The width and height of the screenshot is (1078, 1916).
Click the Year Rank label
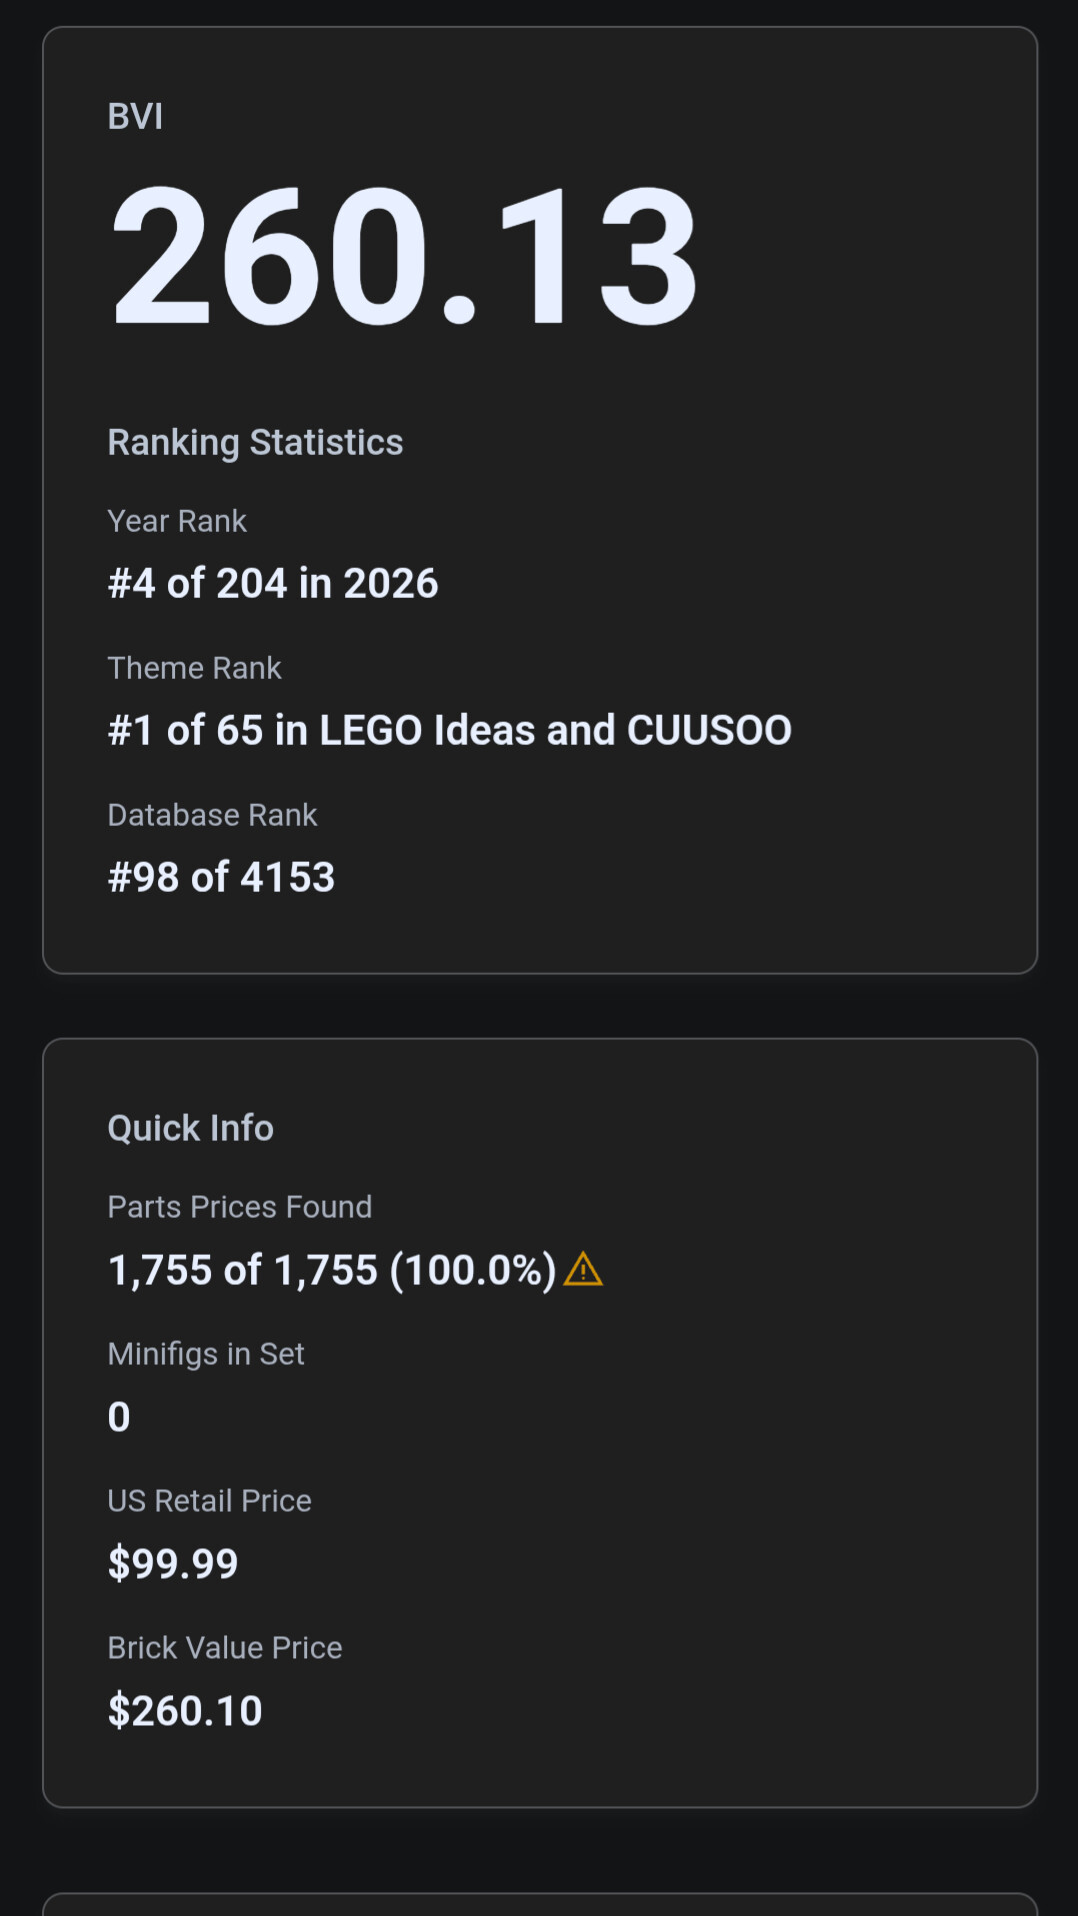point(177,521)
